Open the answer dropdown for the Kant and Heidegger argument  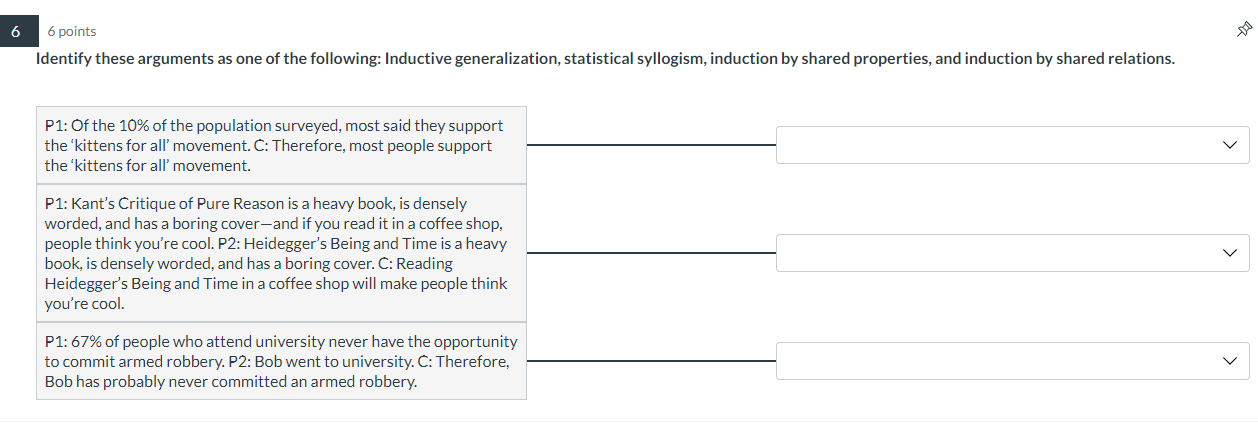tap(1012, 253)
